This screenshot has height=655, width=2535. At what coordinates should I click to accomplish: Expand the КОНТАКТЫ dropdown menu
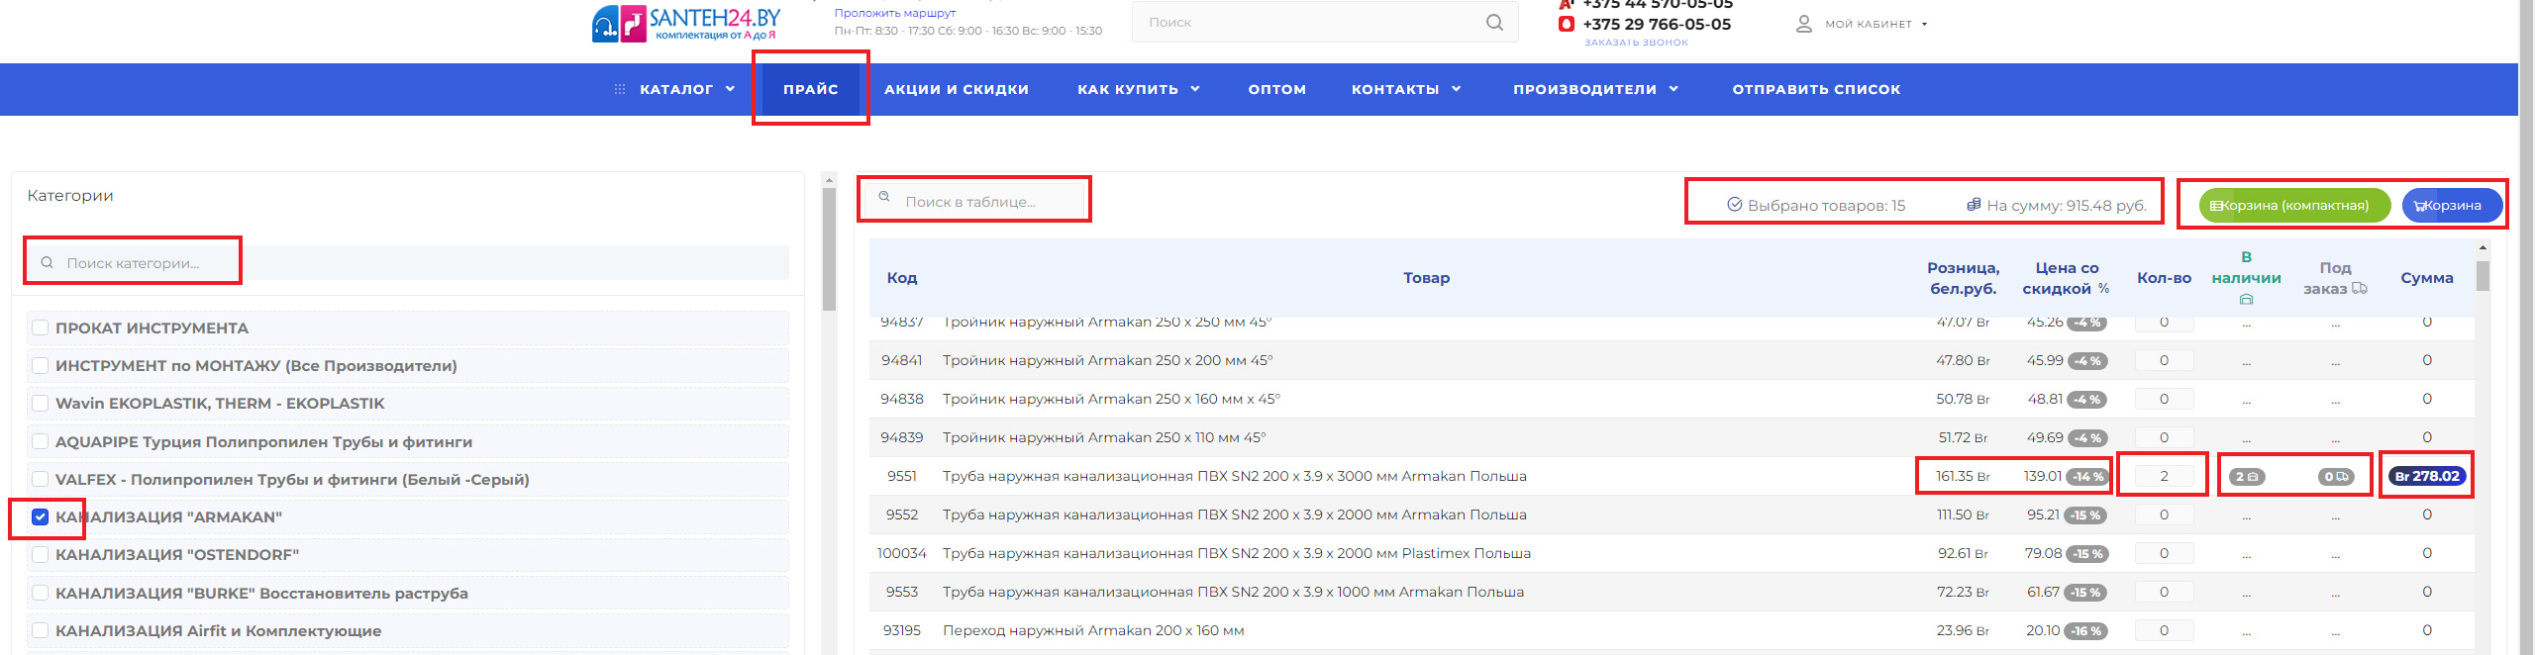pyautogui.click(x=1406, y=89)
